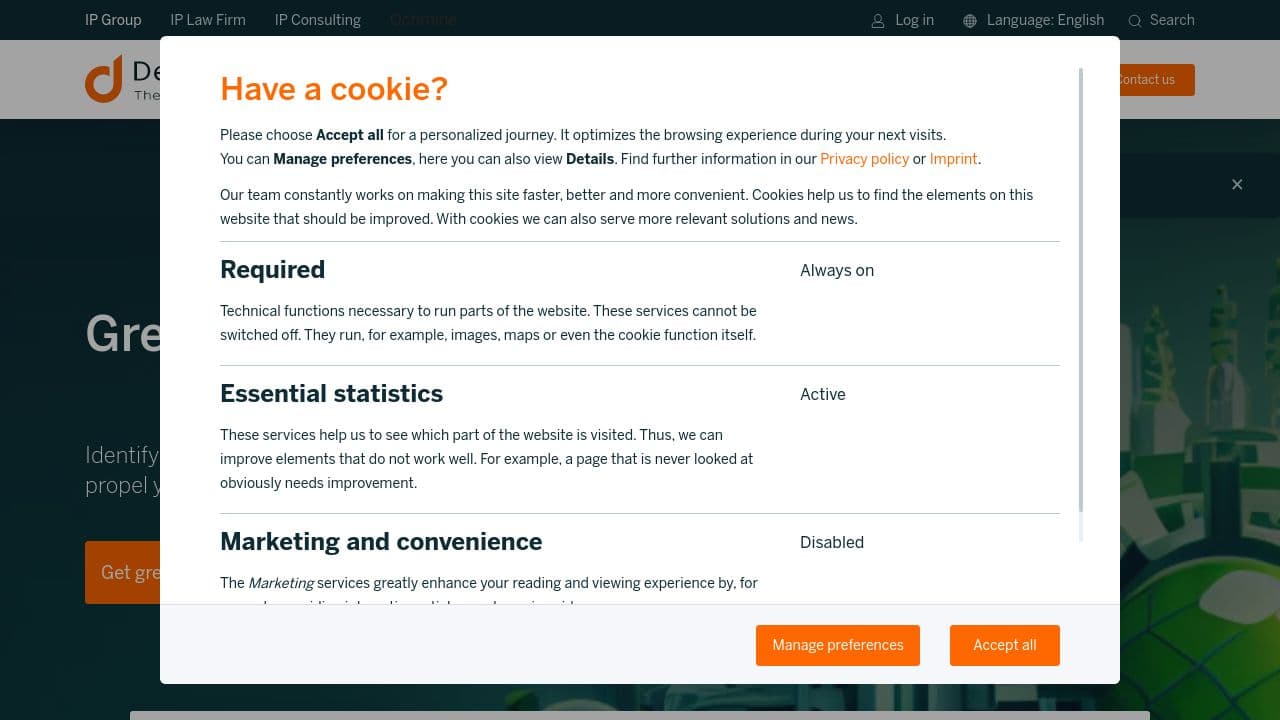Click the cookie dialog vertical scrollbar
Viewport: 1280px width, 720px height.
click(1081, 290)
